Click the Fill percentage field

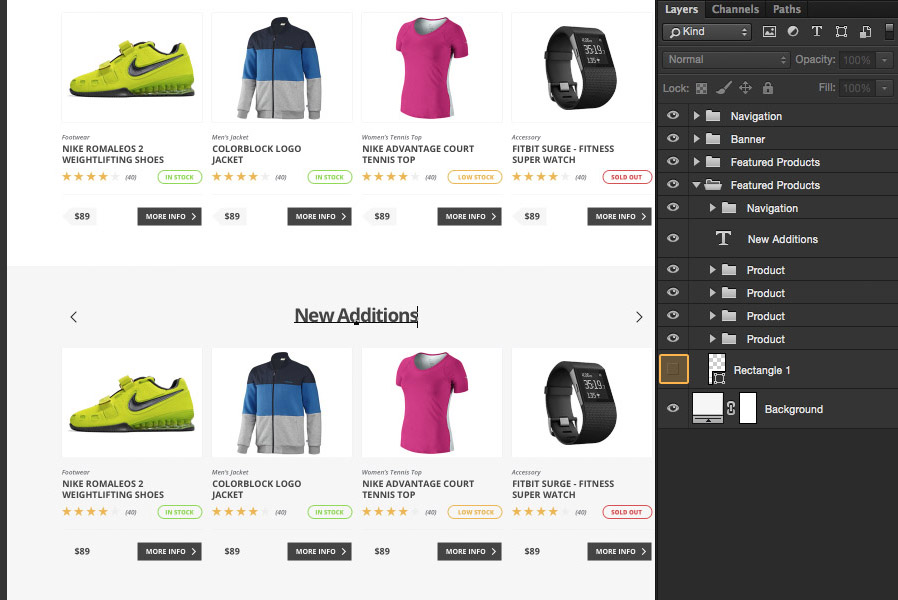point(857,88)
